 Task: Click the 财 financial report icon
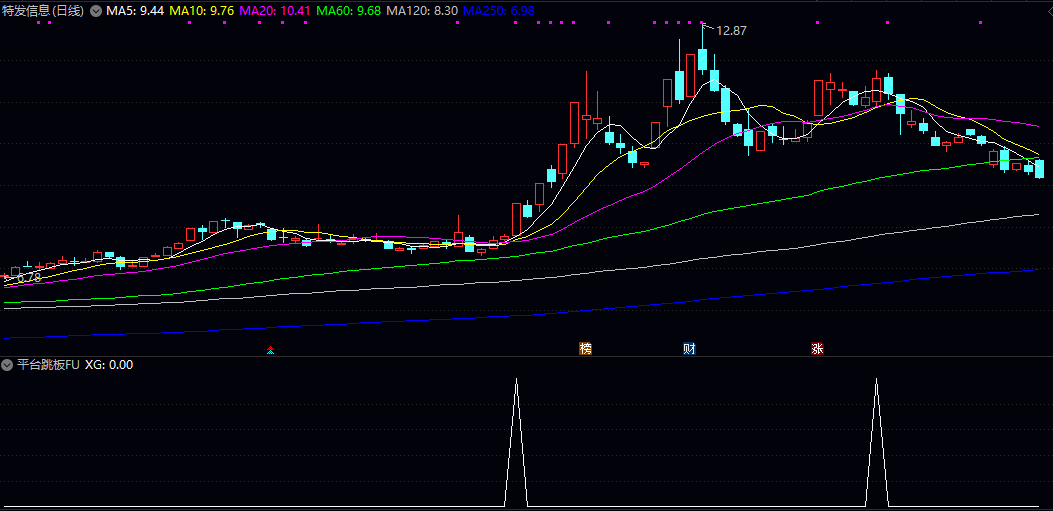[689, 349]
